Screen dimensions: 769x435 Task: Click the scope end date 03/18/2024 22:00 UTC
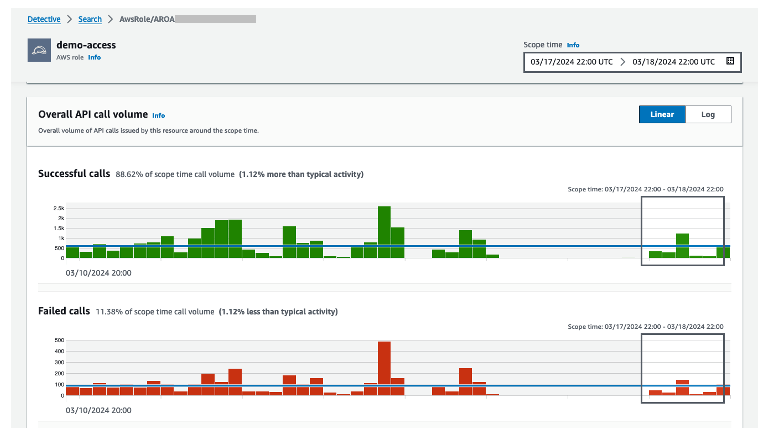673,61
